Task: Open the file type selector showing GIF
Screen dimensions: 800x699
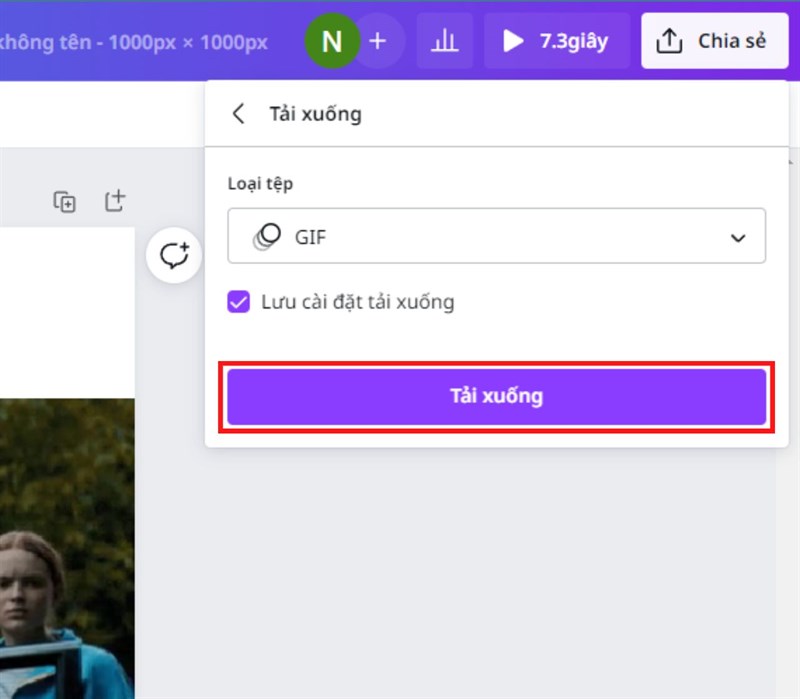Action: tap(497, 236)
